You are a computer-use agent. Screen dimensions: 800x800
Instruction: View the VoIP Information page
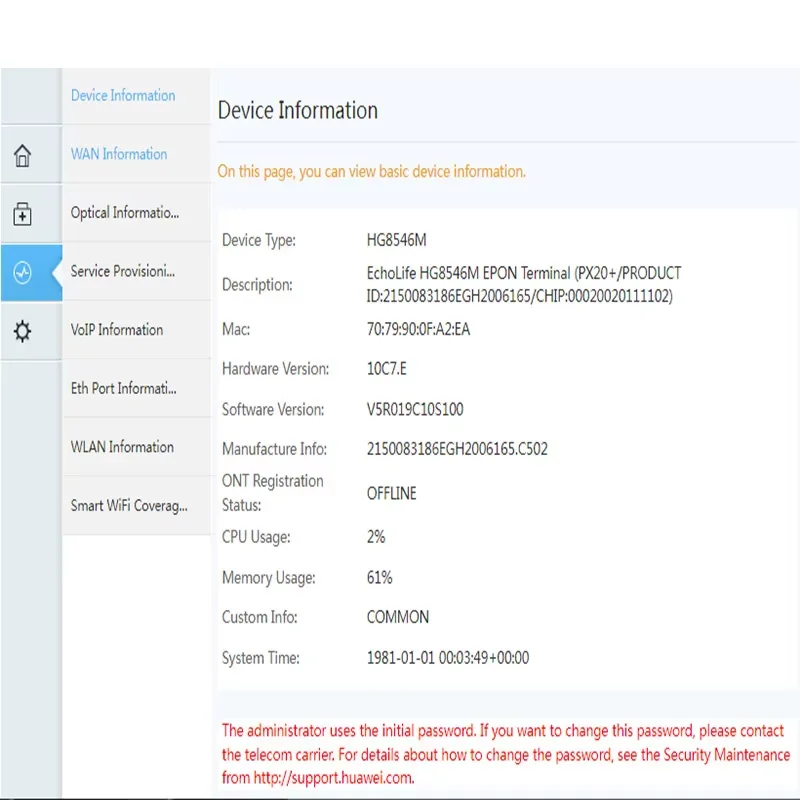point(117,330)
